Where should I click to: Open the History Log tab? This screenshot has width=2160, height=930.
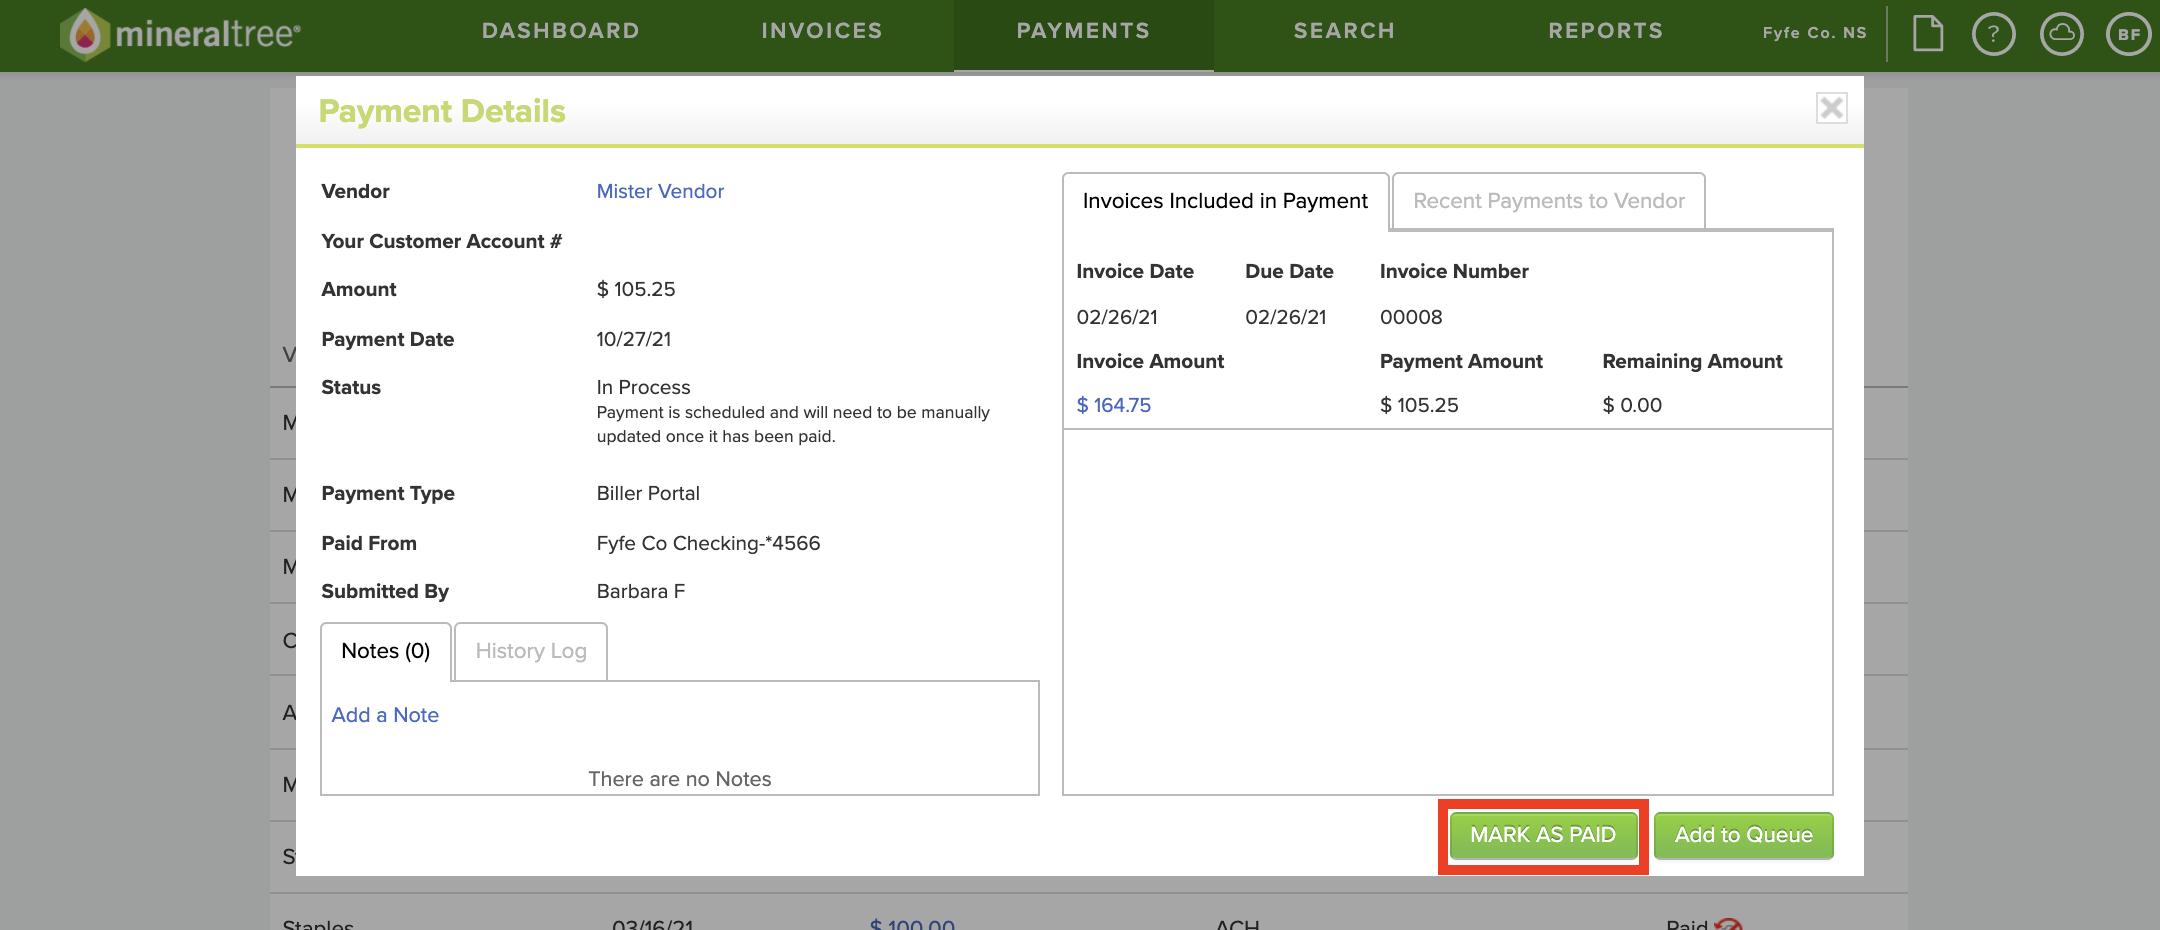[531, 651]
